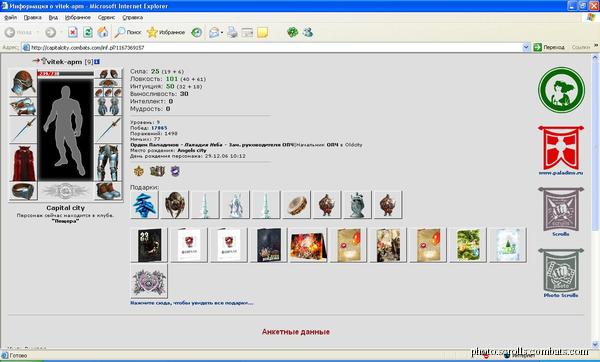The height and width of the screenshot is (362, 600).
Task: Open the Сервис menu
Action: point(106,18)
